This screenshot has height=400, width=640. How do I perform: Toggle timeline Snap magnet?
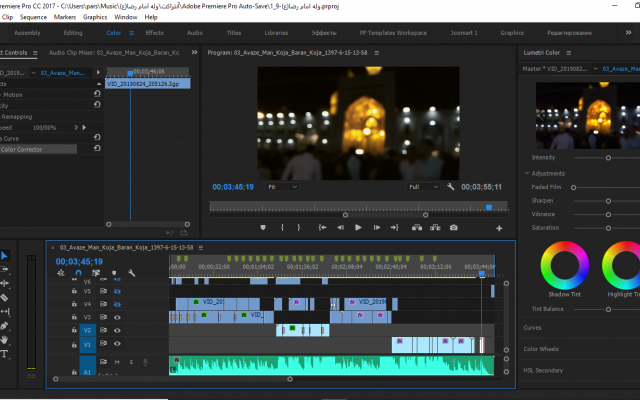[x=78, y=273]
